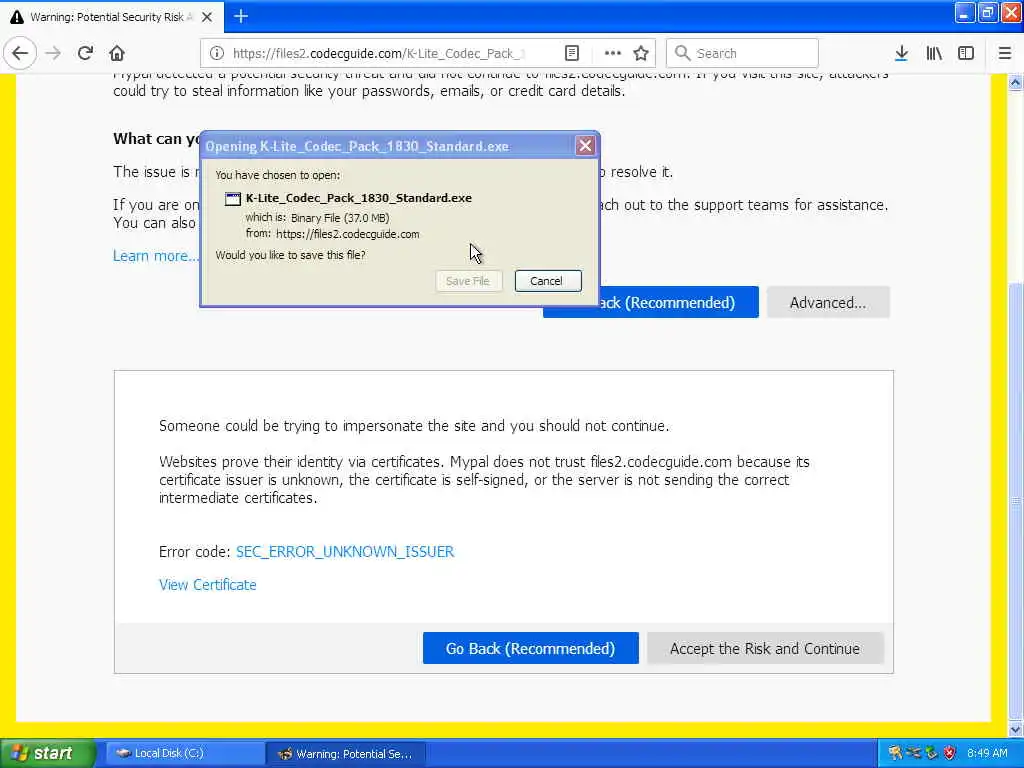Click the Warning: Potential Se... taskbar button
The image size is (1024, 768).
tap(346, 754)
